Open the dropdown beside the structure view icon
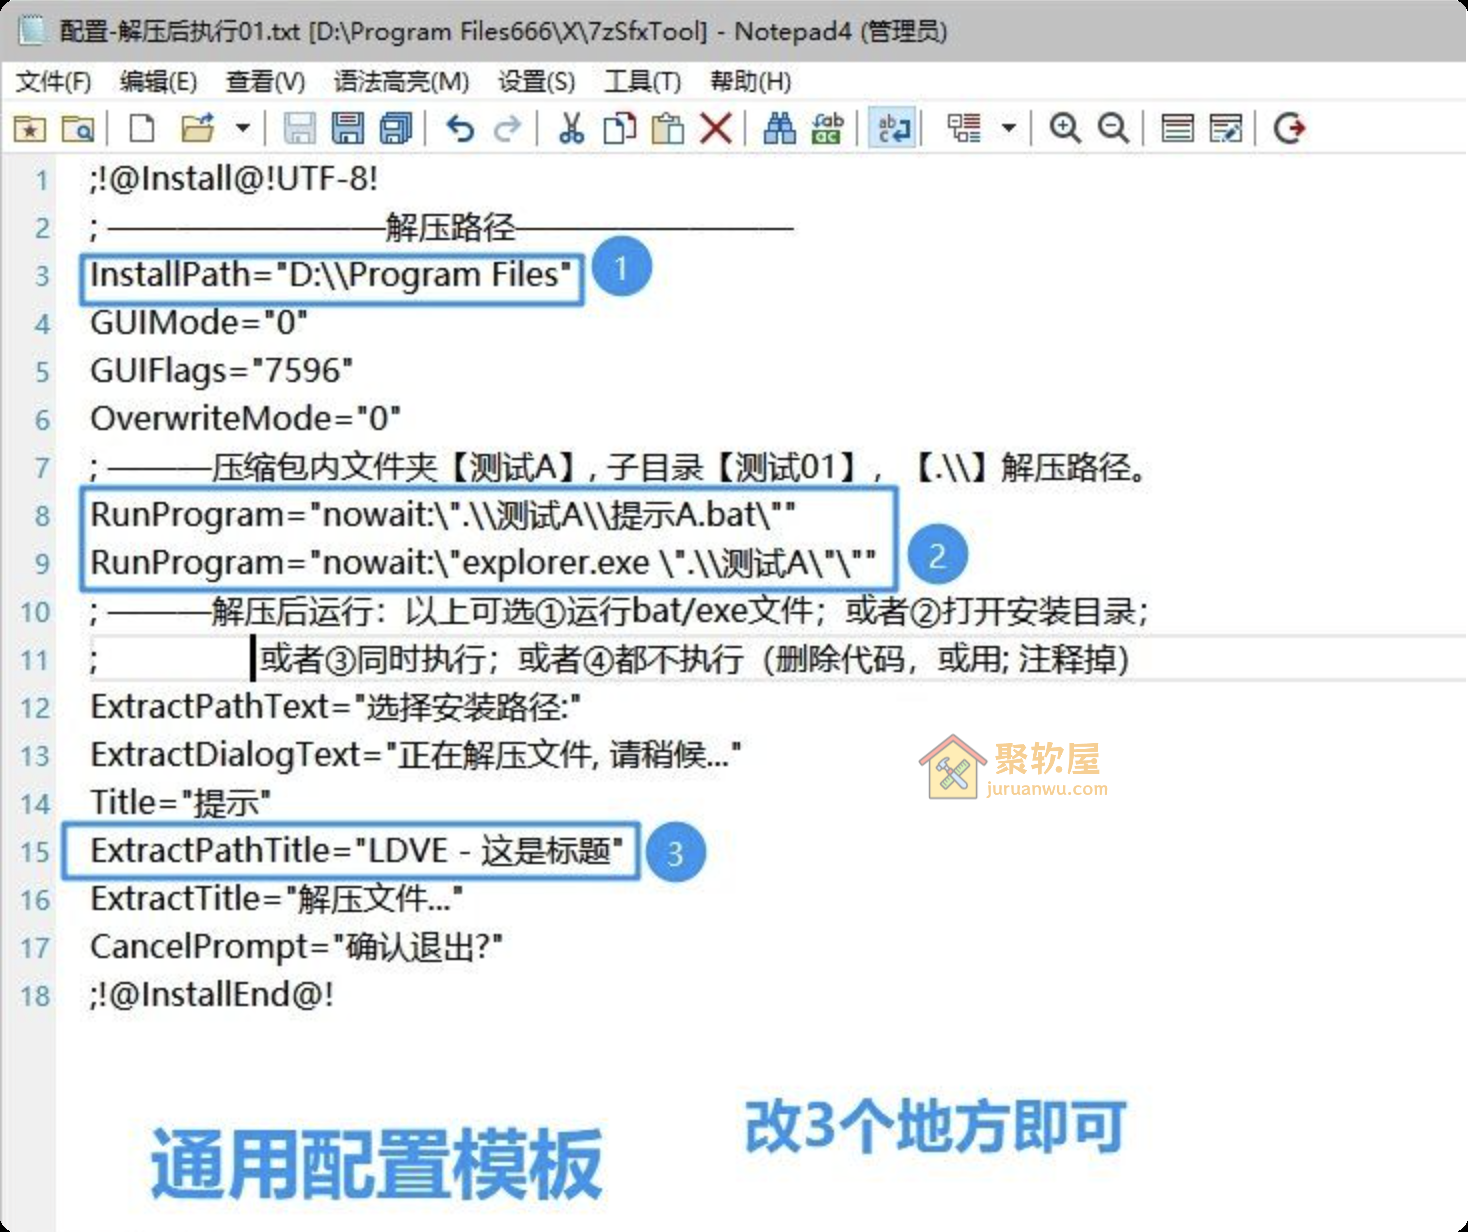1468x1232 pixels. (x=1010, y=128)
